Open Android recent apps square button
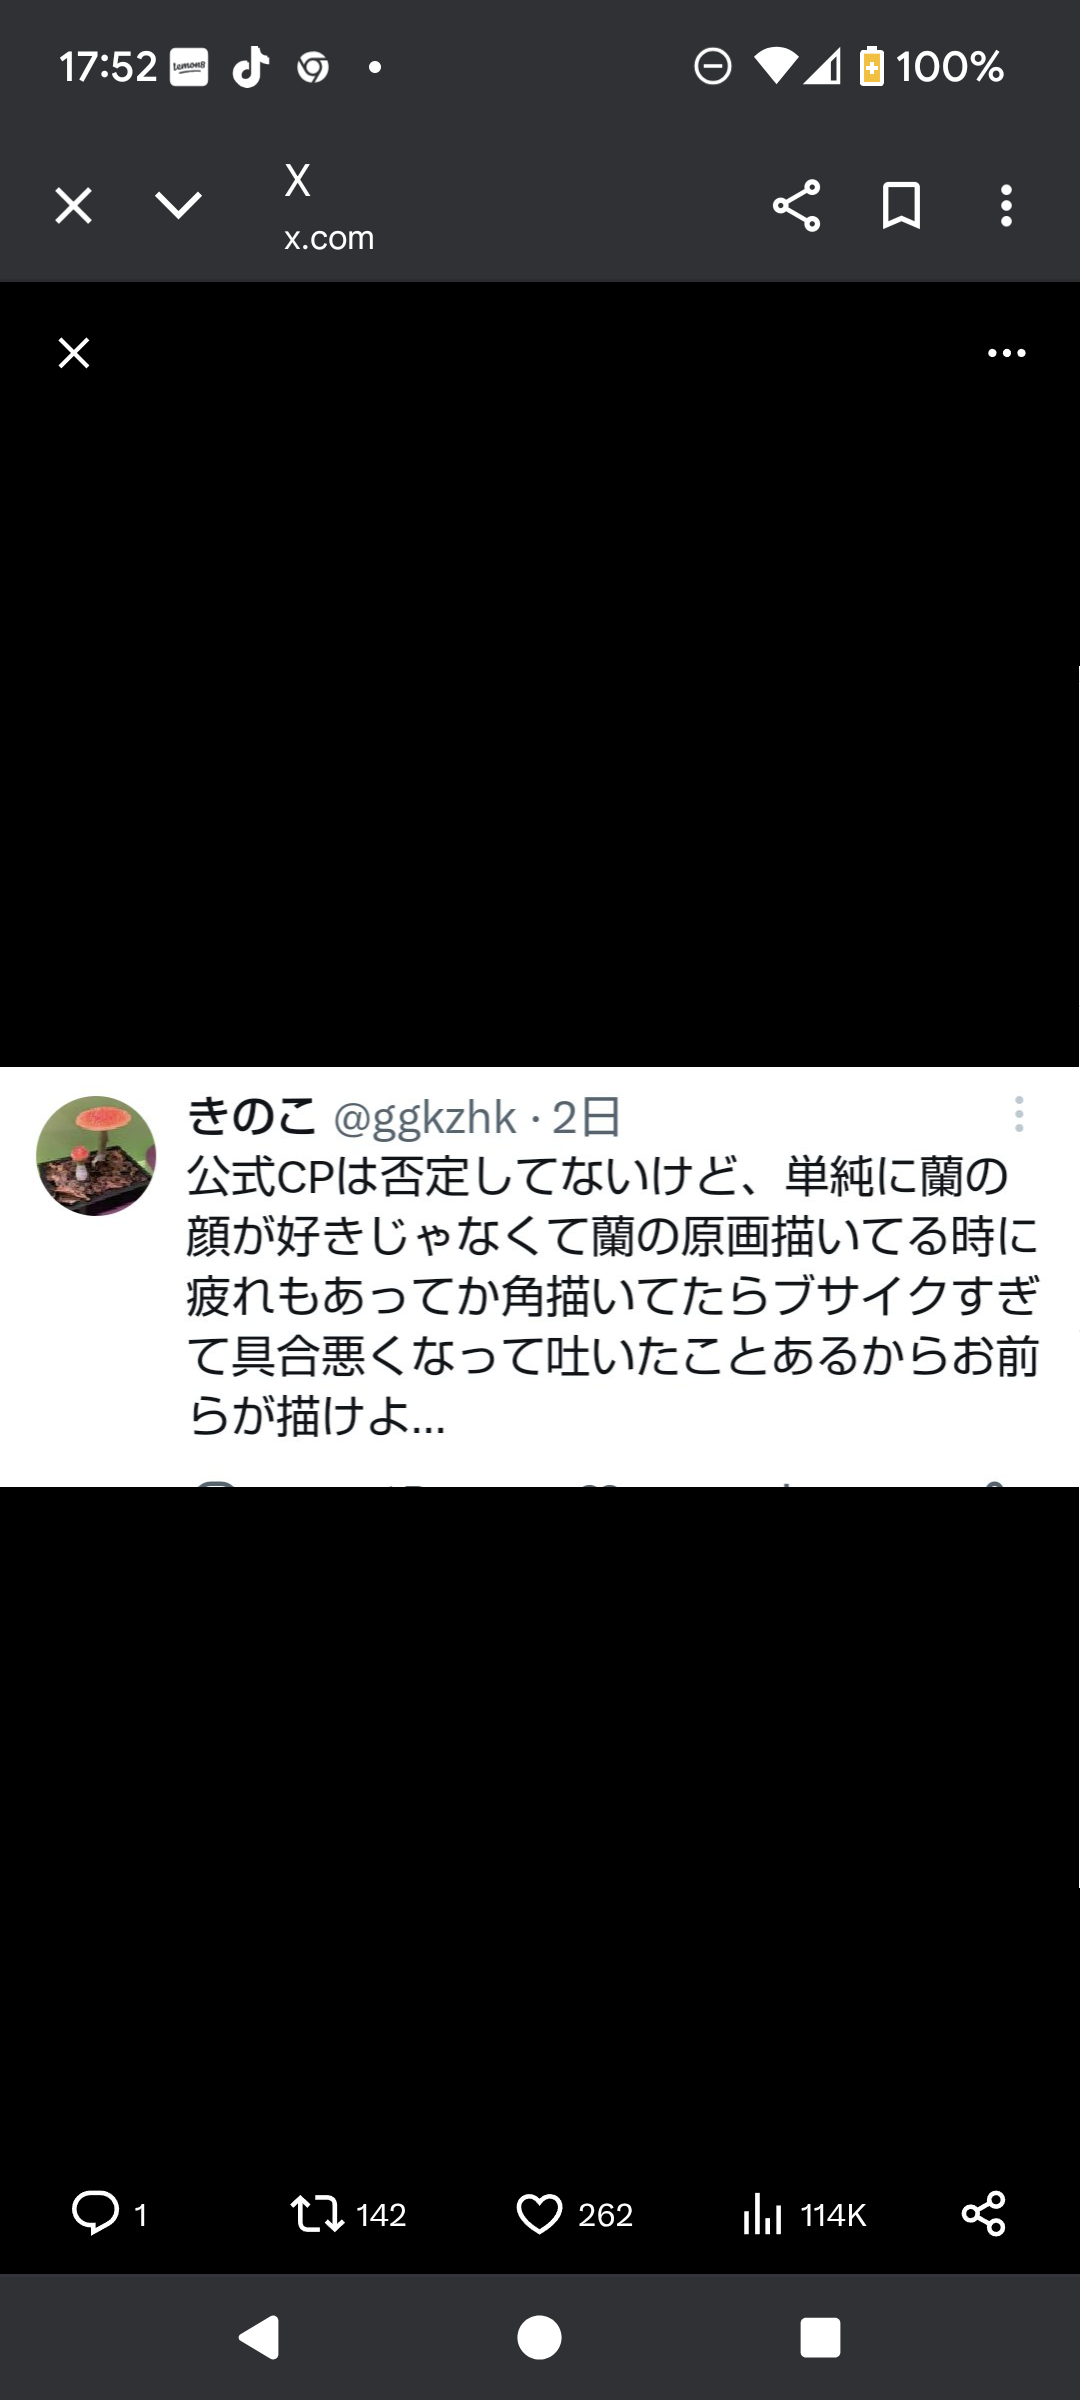The width and height of the screenshot is (1080, 2400). point(820,2338)
